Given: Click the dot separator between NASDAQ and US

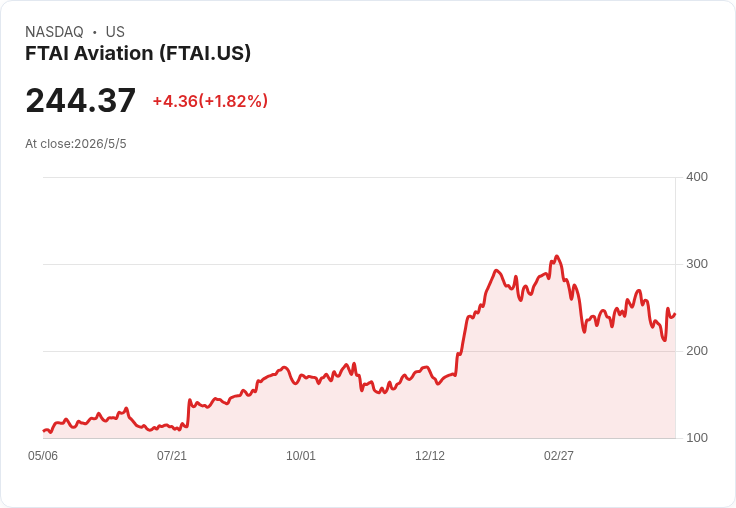Looking at the screenshot, I should click(x=95, y=32).
